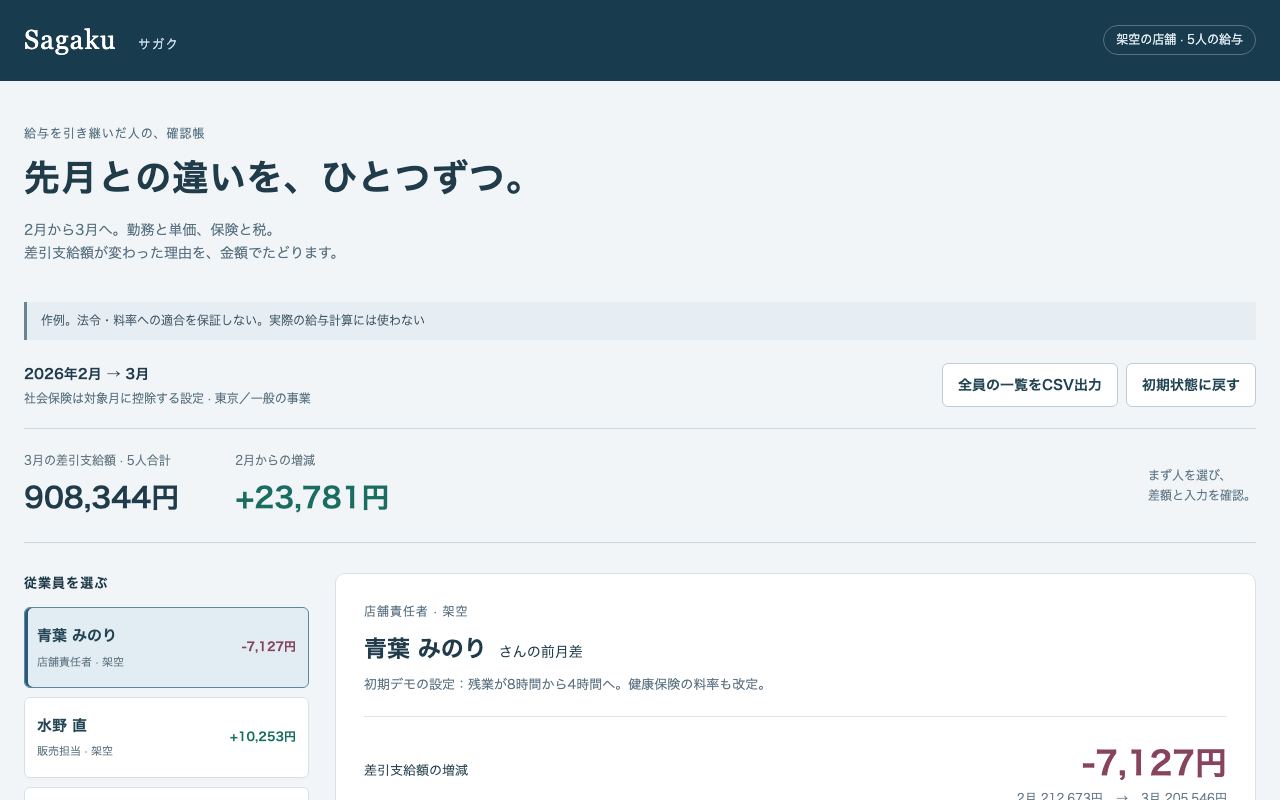Click the 架空の店舗・5人の給与 badge
Viewport: 1280px width, 800px height.
pyautogui.click(x=1179, y=40)
